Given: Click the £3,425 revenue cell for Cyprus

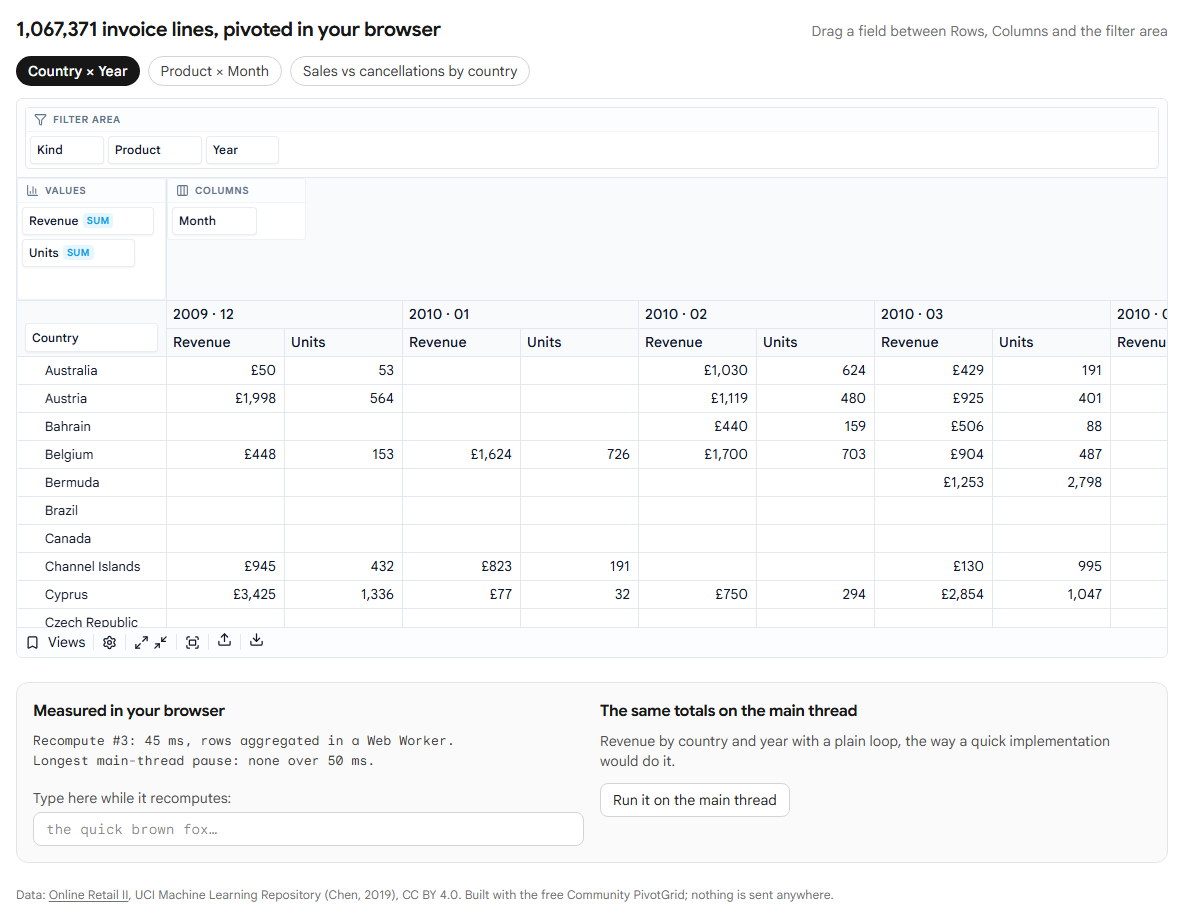Looking at the screenshot, I should 225,594.
